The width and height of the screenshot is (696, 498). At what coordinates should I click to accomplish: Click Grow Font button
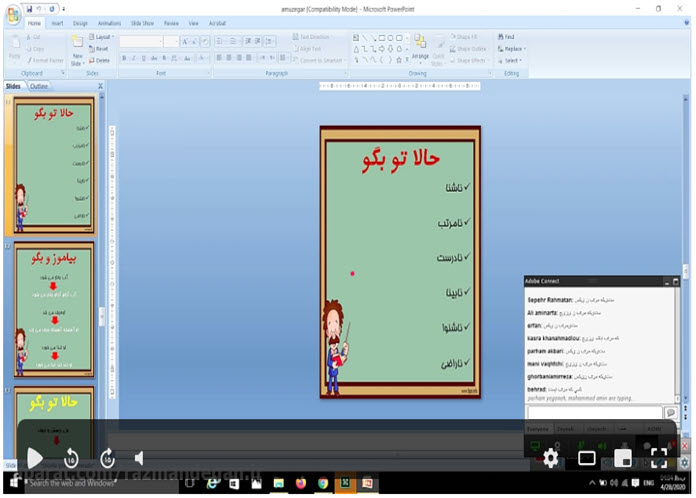coord(185,42)
